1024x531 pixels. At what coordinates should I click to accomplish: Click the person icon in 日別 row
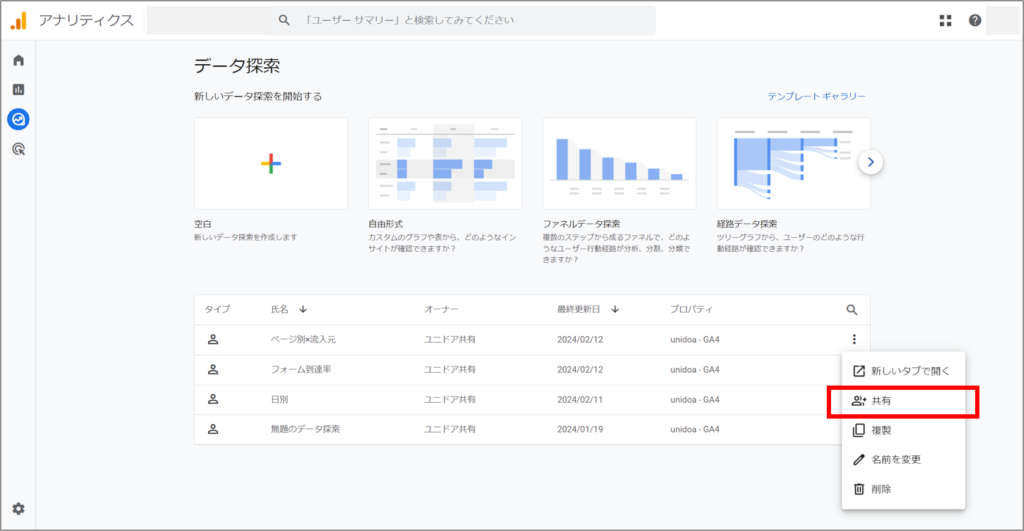(213, 400)
